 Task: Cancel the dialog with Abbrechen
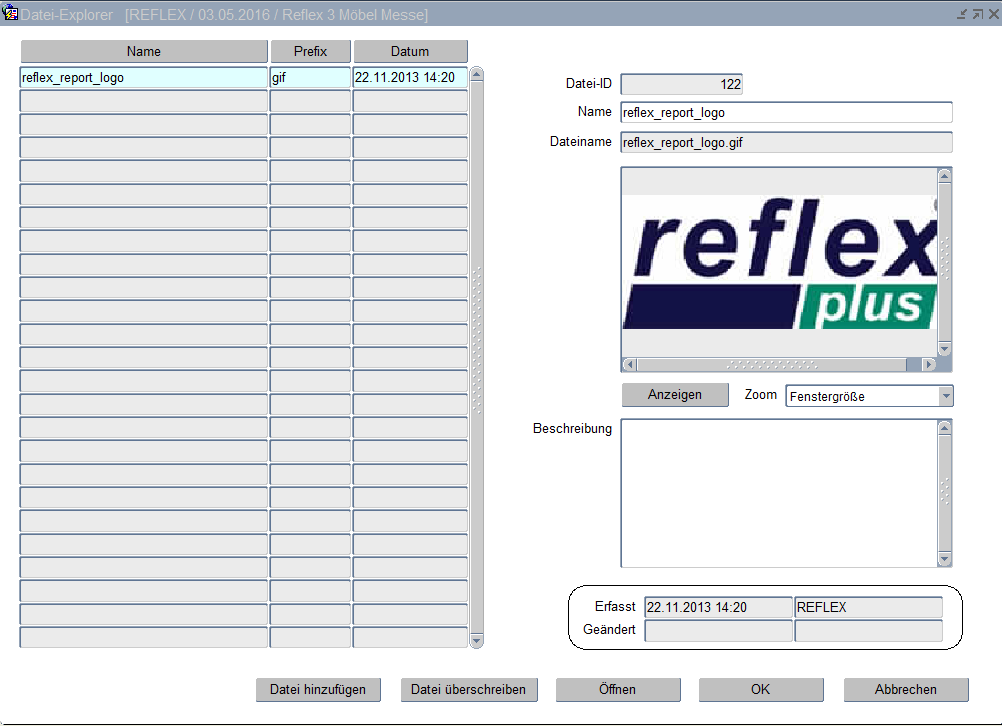click(905, 689)
